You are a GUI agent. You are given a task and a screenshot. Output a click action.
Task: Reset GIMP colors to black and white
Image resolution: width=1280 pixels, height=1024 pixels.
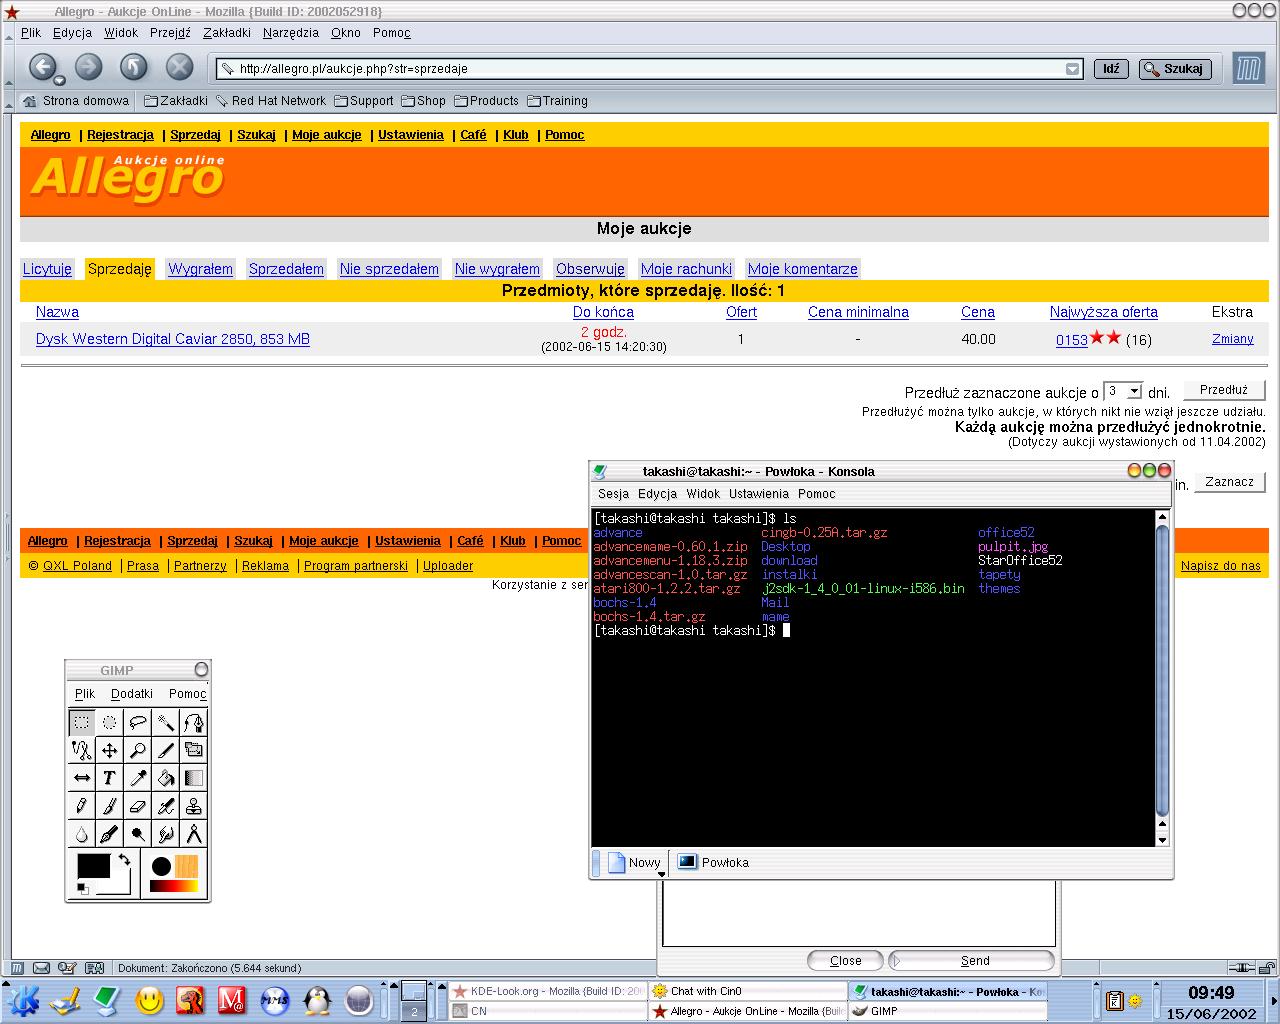tap(82, 889)
